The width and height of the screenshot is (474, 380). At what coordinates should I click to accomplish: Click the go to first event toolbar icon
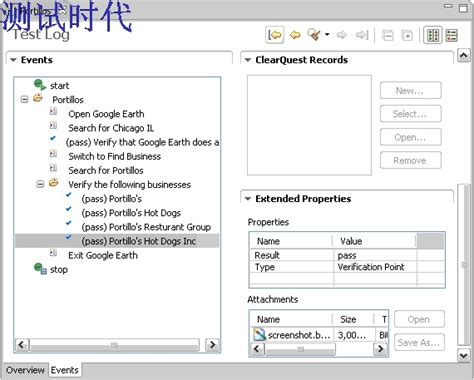coord(275,35)
